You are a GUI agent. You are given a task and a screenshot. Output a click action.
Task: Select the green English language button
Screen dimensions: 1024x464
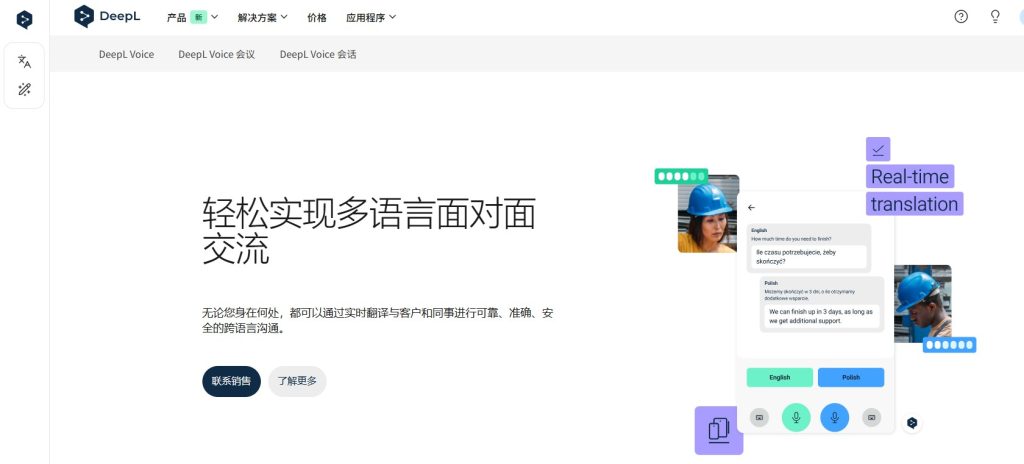click(x=780, y=377)
